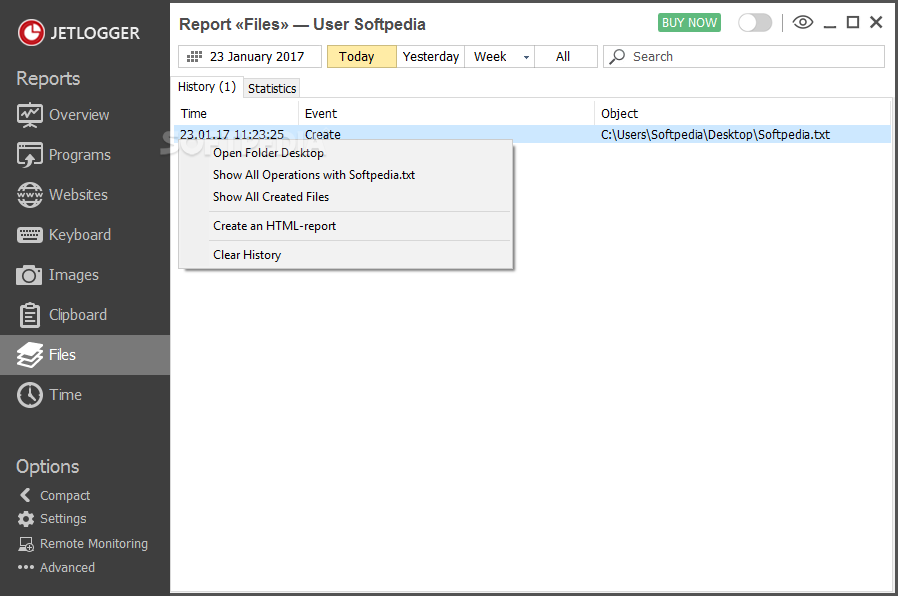
Task: Click the calendar grid icon
Action: click(195, 56)
